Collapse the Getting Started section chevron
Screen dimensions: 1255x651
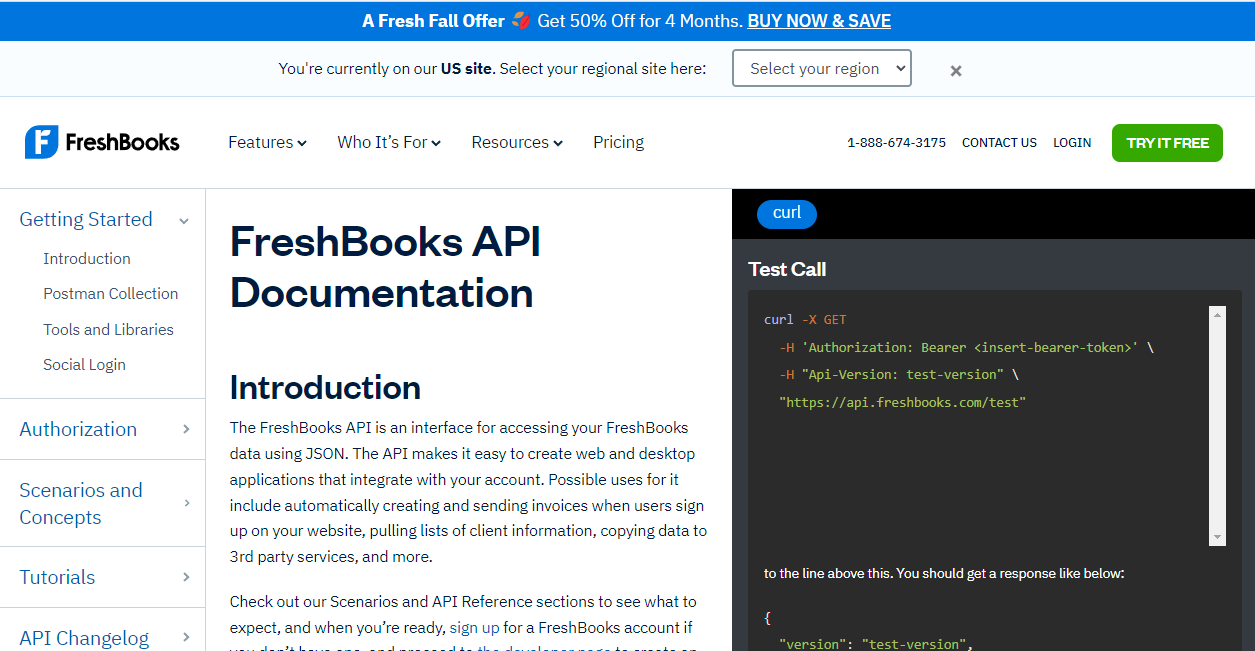184,221
